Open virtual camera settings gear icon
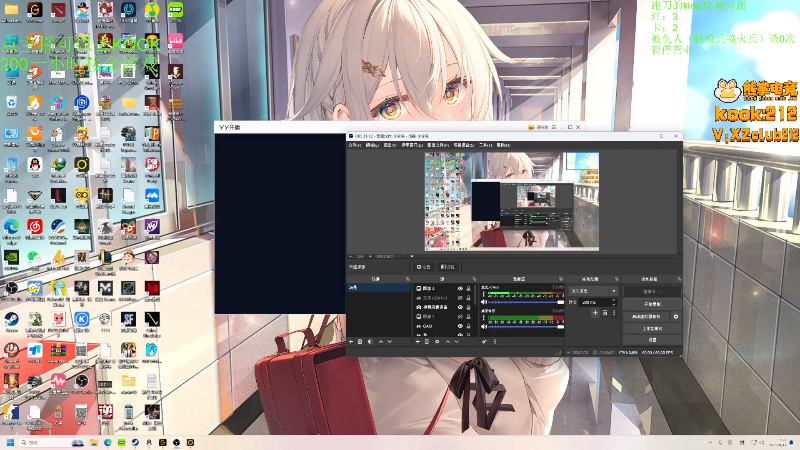800x450 pixels. point(676,316)
